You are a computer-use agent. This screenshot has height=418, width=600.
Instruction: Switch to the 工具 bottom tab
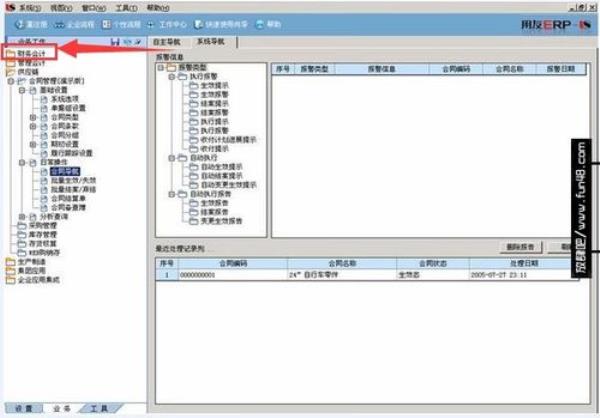(x=99, y=409)
